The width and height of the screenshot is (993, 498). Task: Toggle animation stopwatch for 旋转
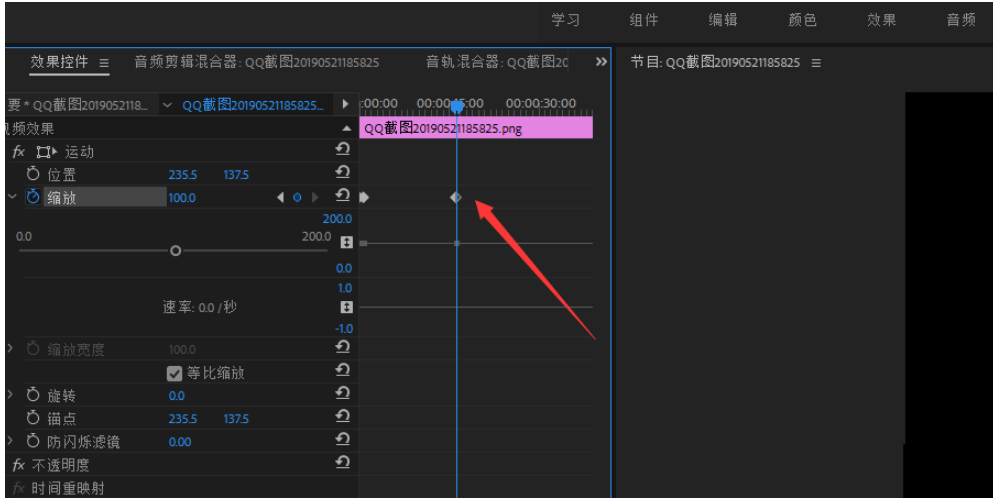(x=33, y=395)
